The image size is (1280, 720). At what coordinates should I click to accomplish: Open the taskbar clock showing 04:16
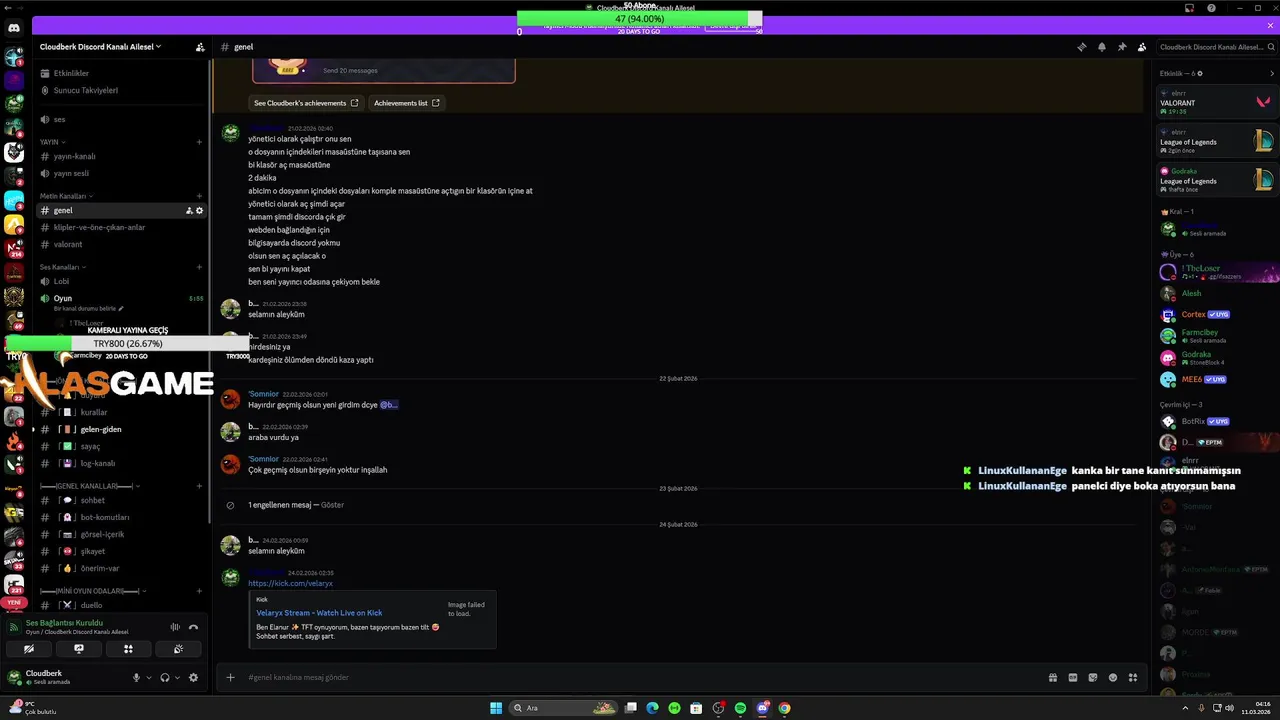point(1255,708)
